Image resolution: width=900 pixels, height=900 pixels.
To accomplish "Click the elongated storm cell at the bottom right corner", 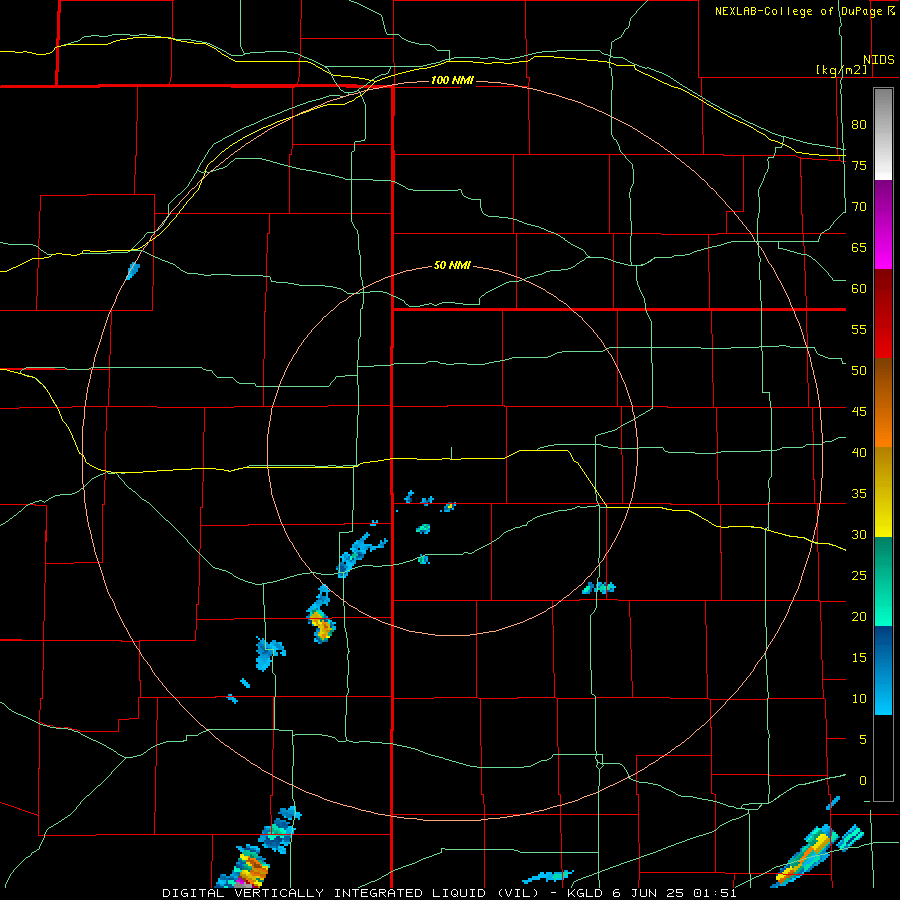I will (x=806, y=855).
